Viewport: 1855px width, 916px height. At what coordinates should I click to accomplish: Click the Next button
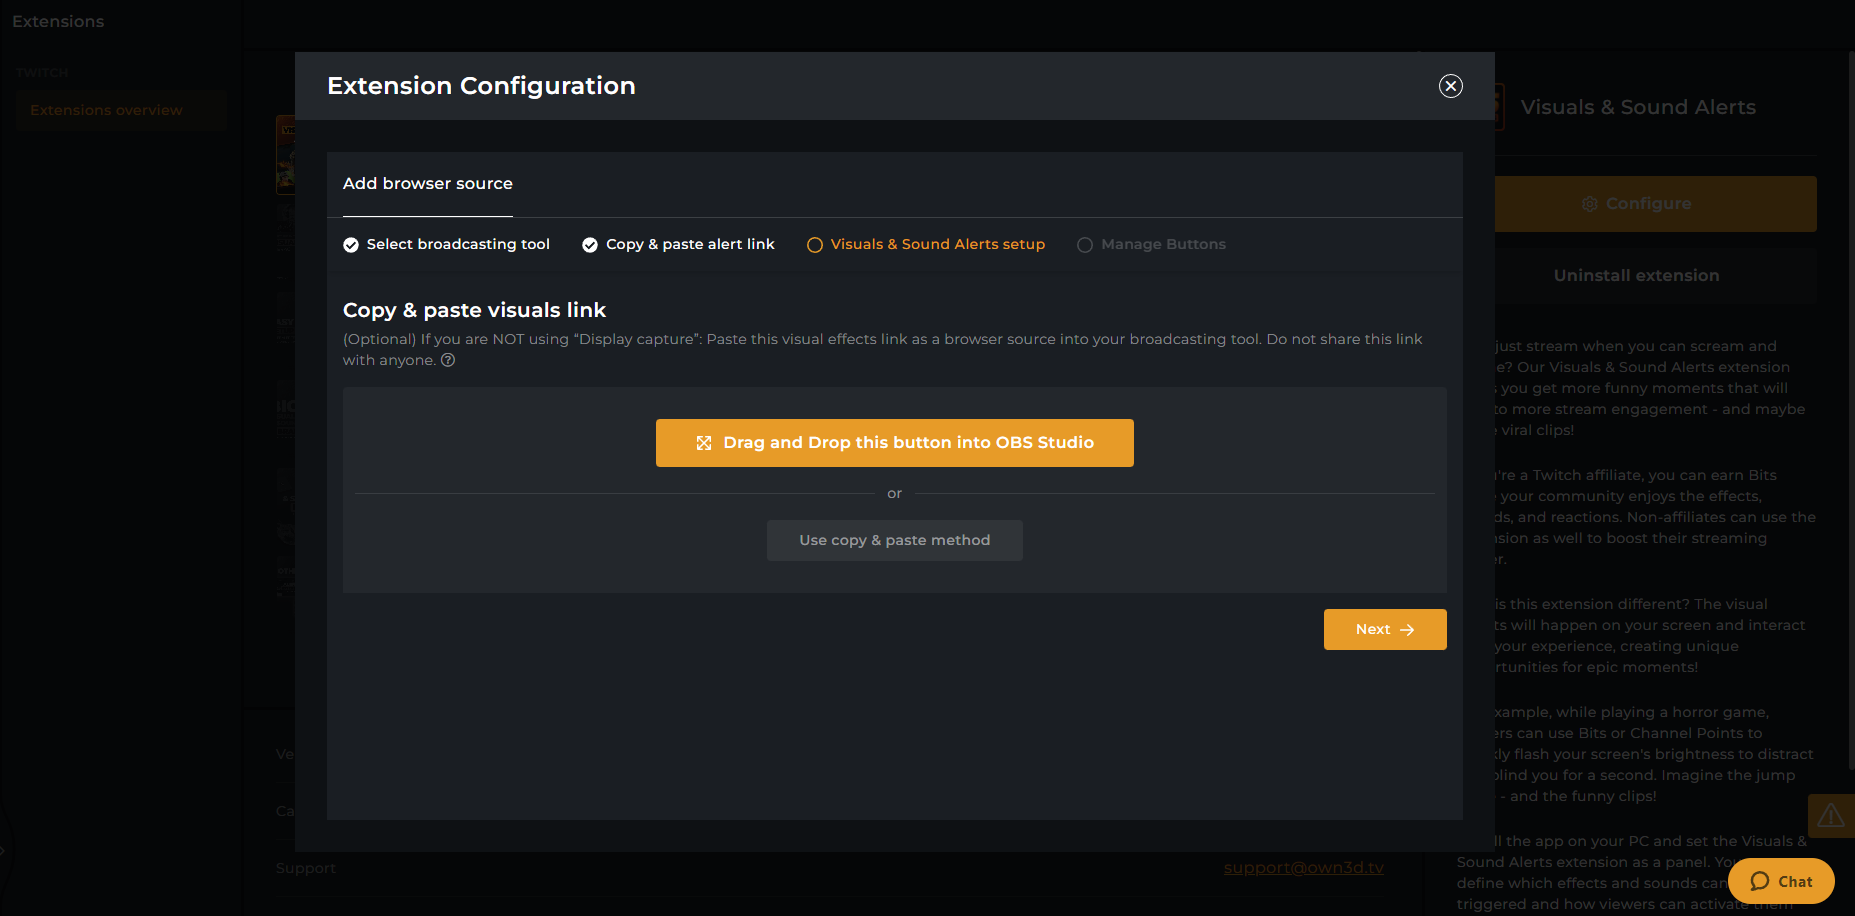click(x=1385, y=629)
